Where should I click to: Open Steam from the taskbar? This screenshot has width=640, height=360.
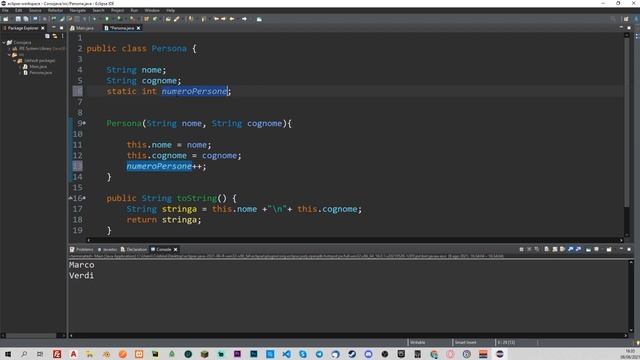tap(352, 354)
